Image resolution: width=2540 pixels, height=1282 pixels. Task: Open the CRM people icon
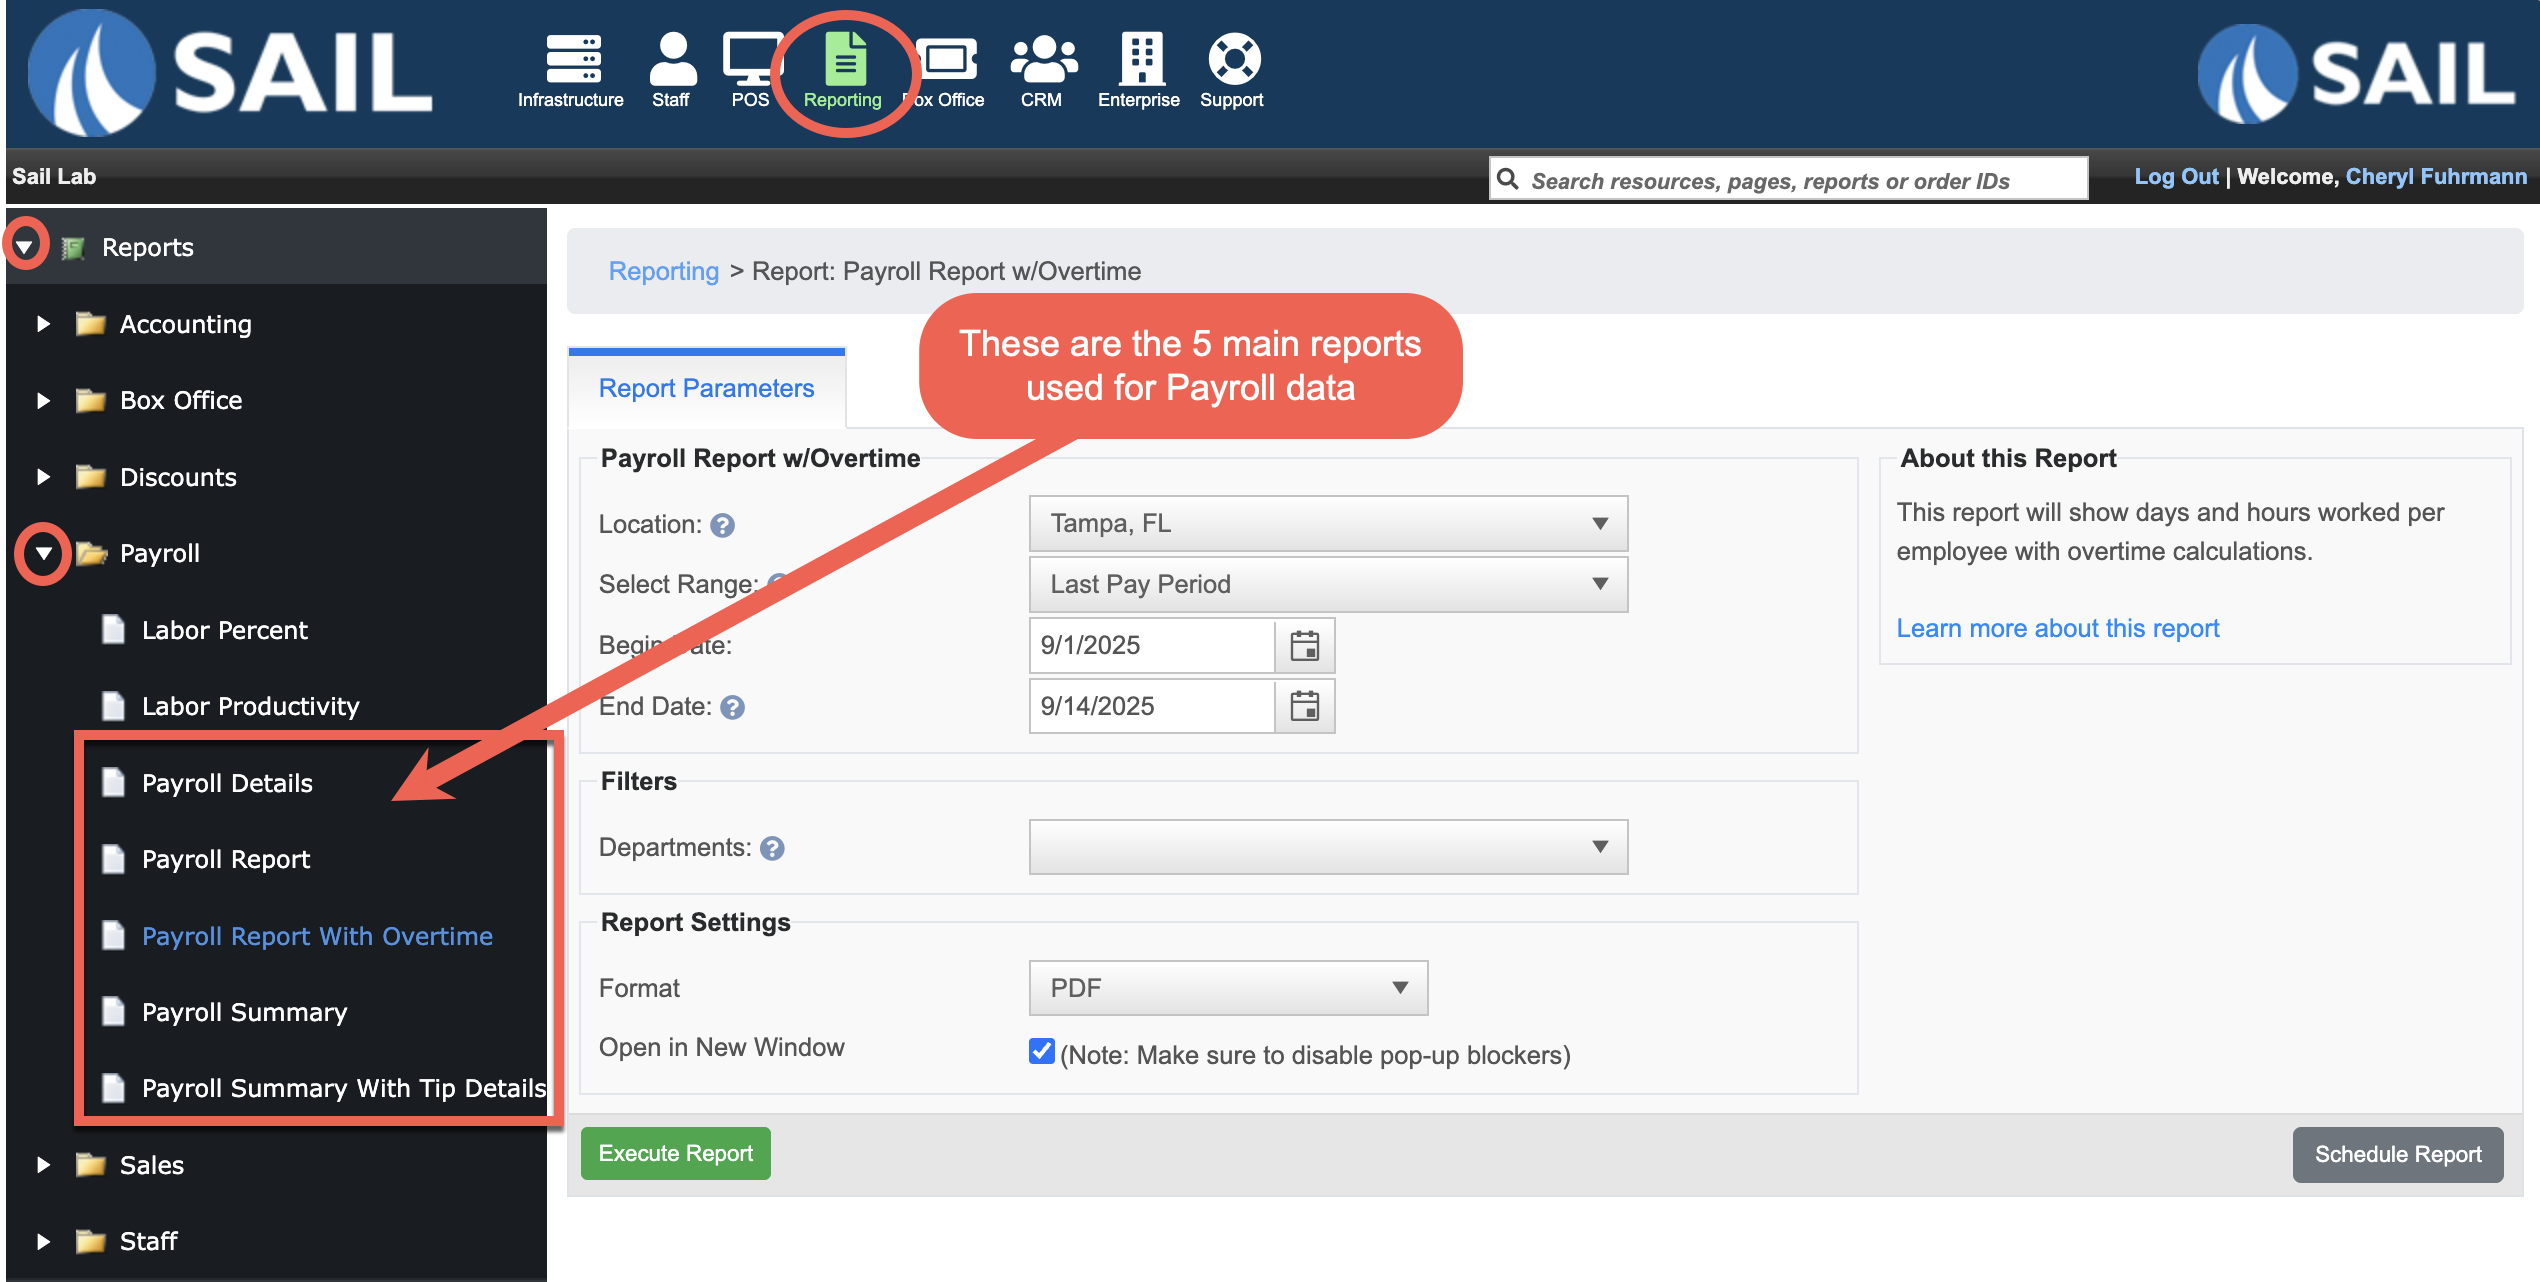point(1042,60)
